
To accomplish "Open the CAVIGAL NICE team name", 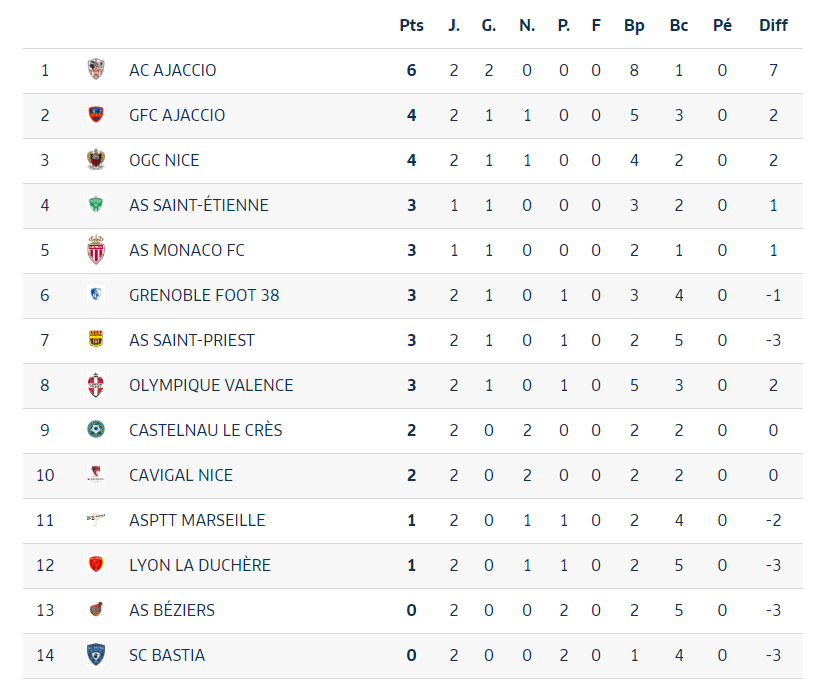I will point(181,475).
